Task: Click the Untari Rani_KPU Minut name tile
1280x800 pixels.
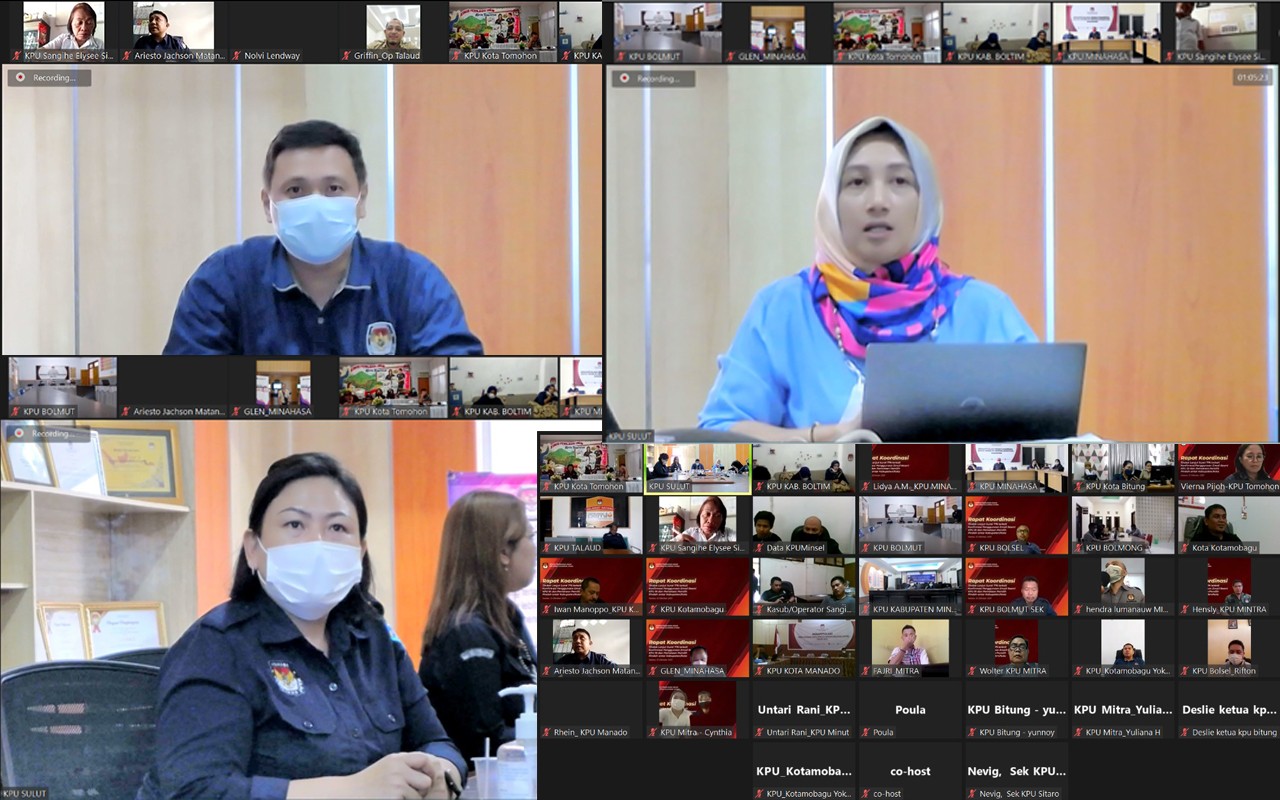Action: 804,710
